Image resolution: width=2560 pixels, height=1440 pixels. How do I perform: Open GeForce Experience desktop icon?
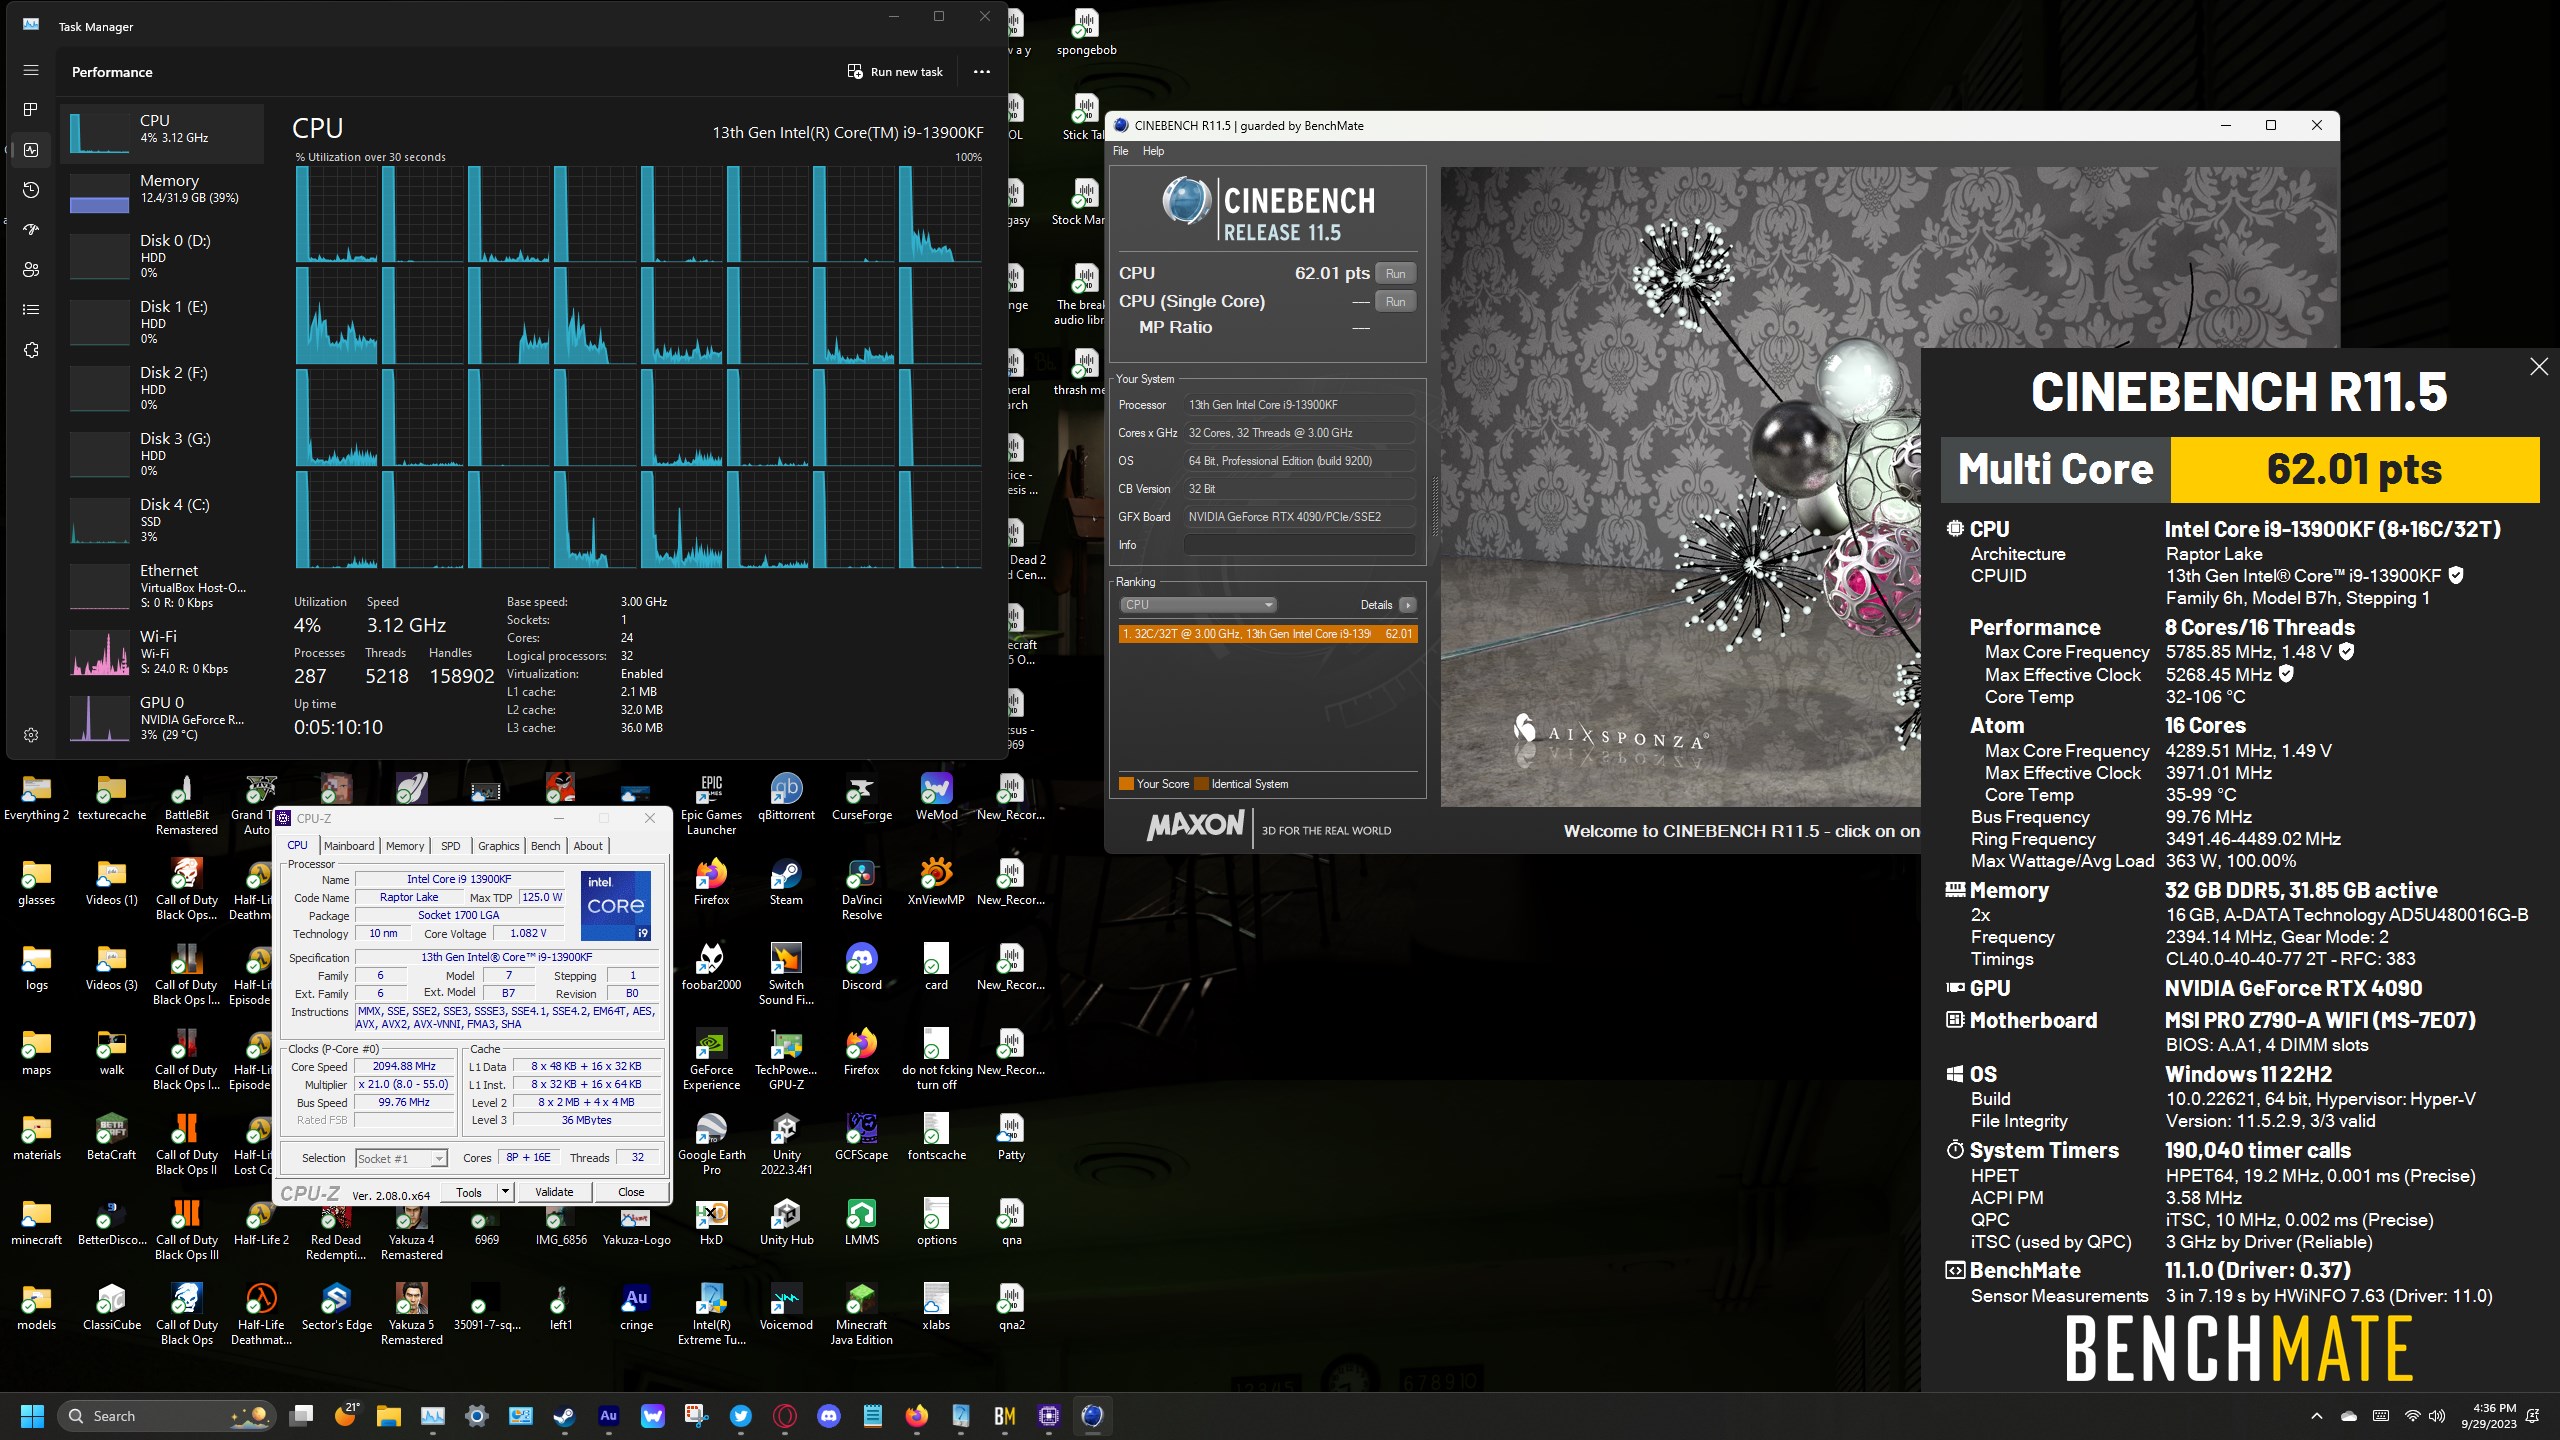(711, 1060)
